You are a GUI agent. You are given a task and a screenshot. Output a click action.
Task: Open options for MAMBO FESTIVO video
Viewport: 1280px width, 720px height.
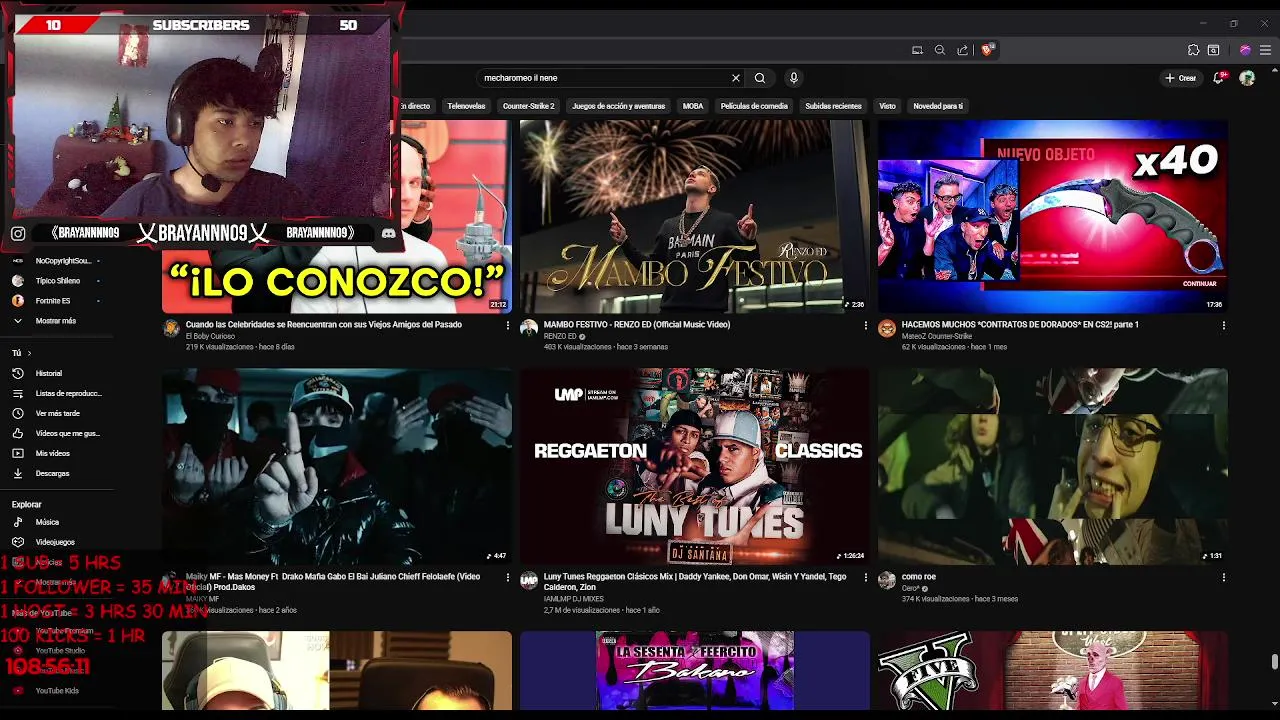click(x=865, y=325)
